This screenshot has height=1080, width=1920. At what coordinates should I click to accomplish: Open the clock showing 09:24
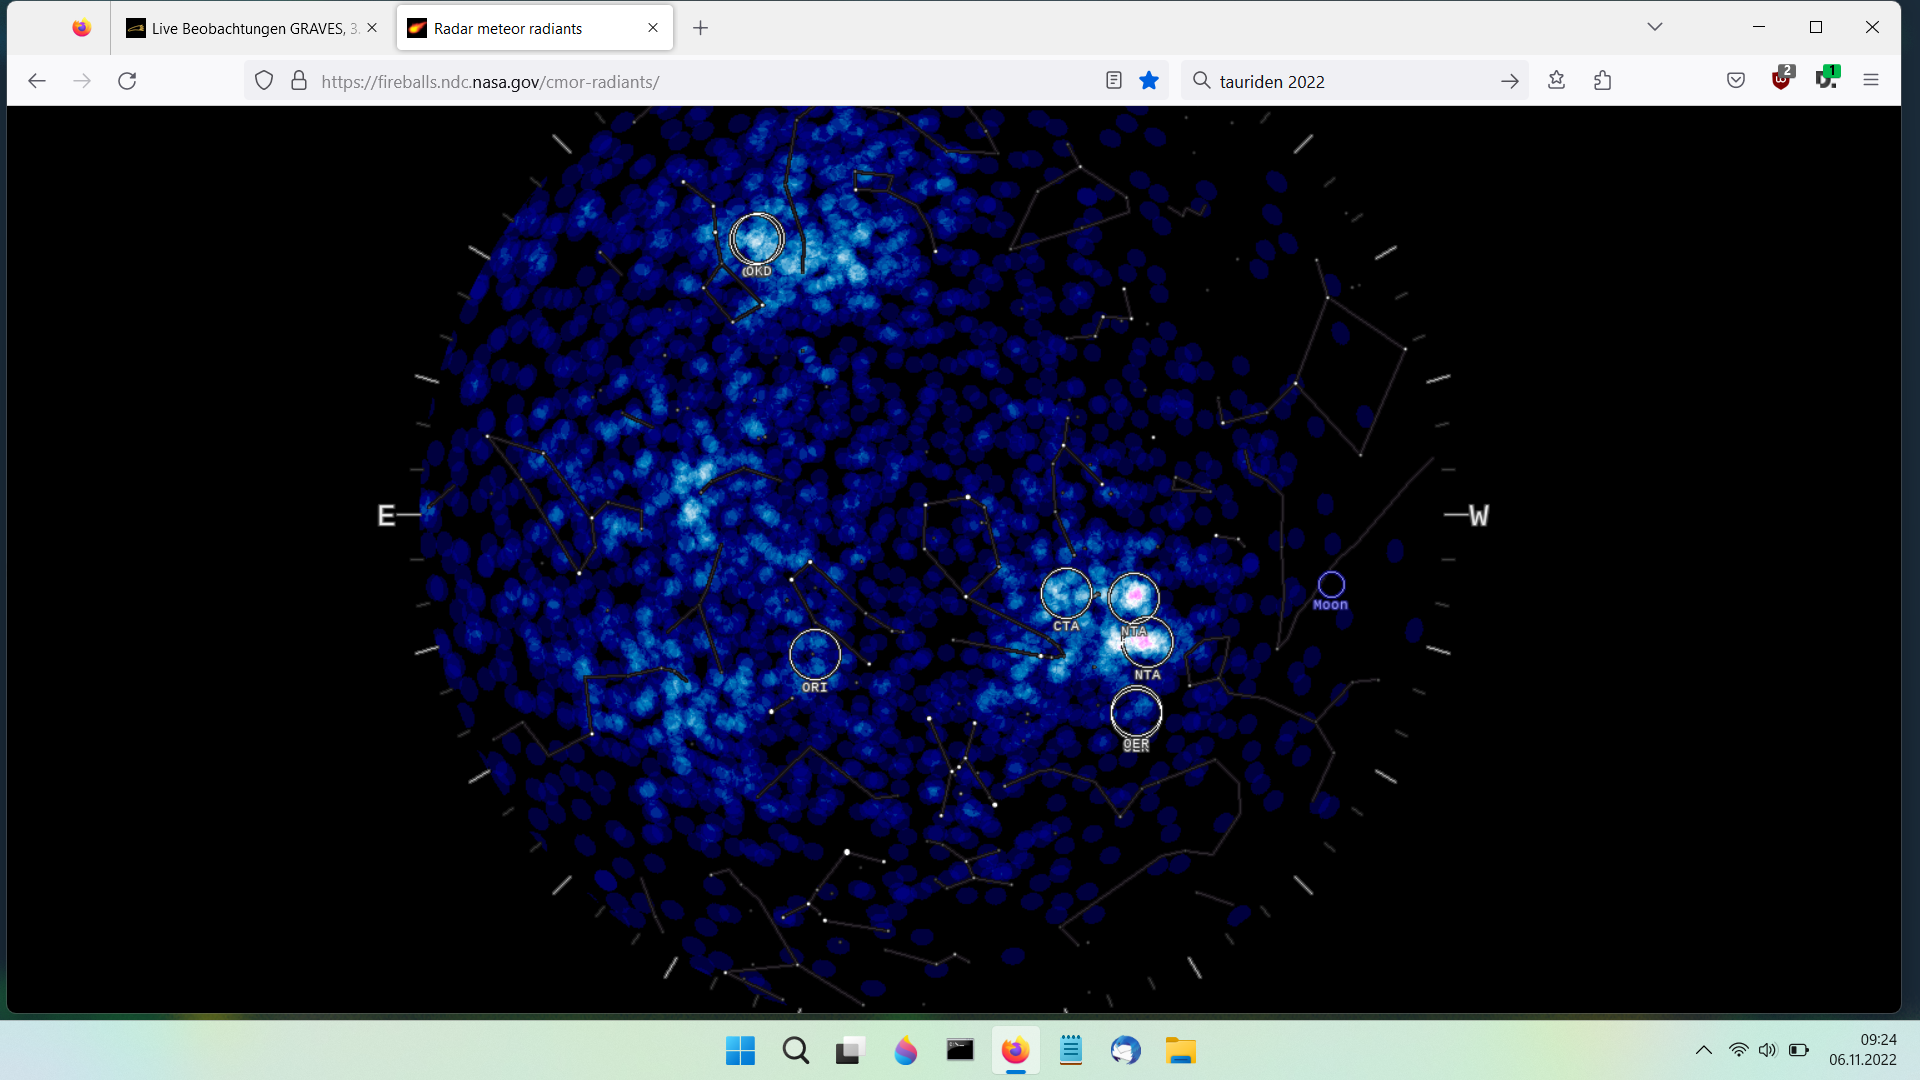[x=1862, y=1050]
